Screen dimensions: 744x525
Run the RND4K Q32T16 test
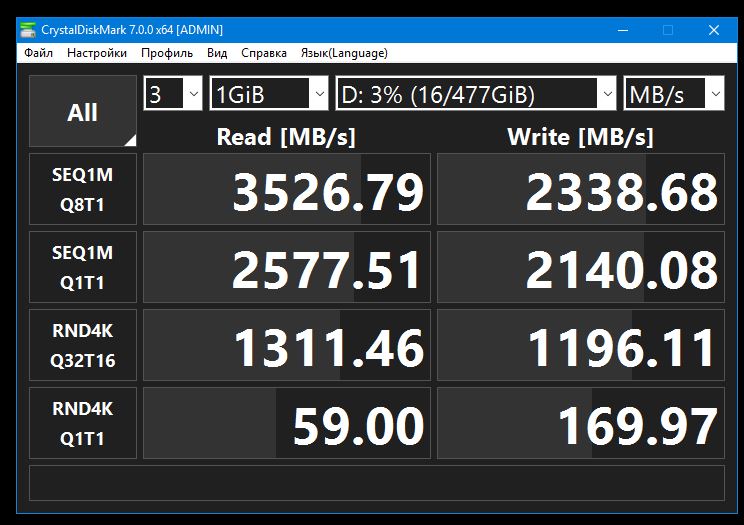pyautogui.click(x=83, y=345)
